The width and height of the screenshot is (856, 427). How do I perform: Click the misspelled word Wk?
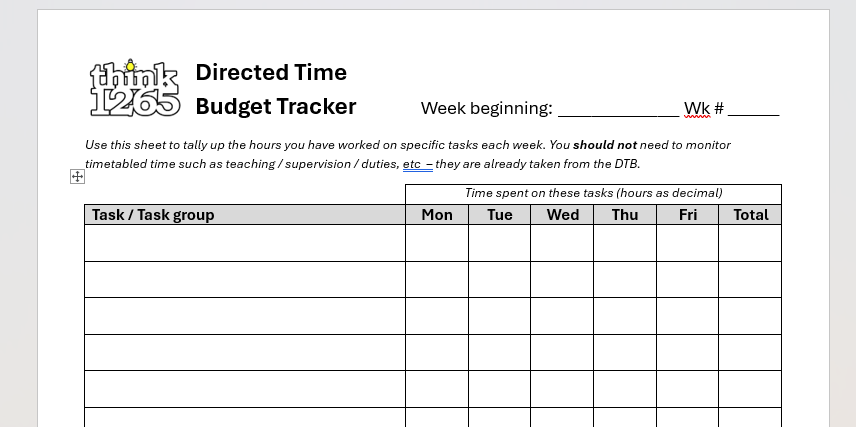(x=697, y=108)
